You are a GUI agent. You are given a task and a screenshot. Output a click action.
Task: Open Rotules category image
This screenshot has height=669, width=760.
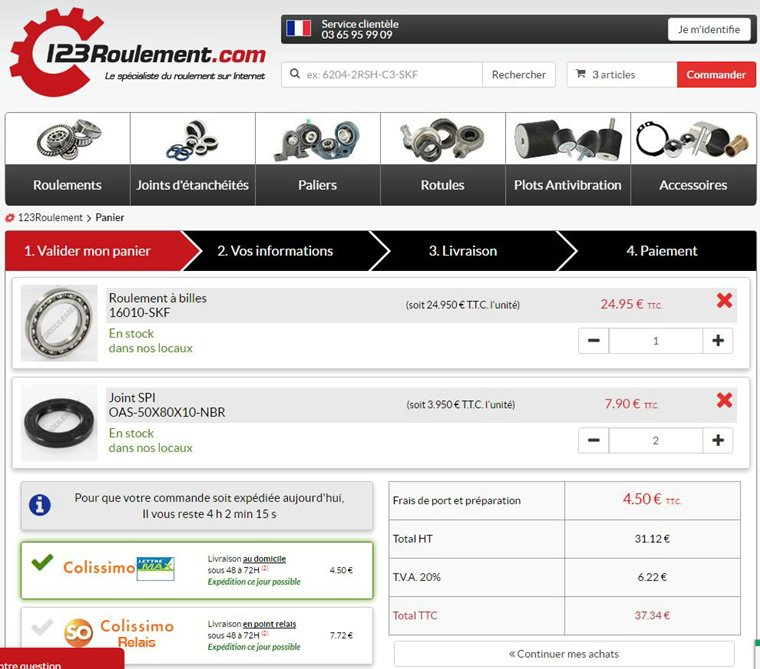[443, 139]
